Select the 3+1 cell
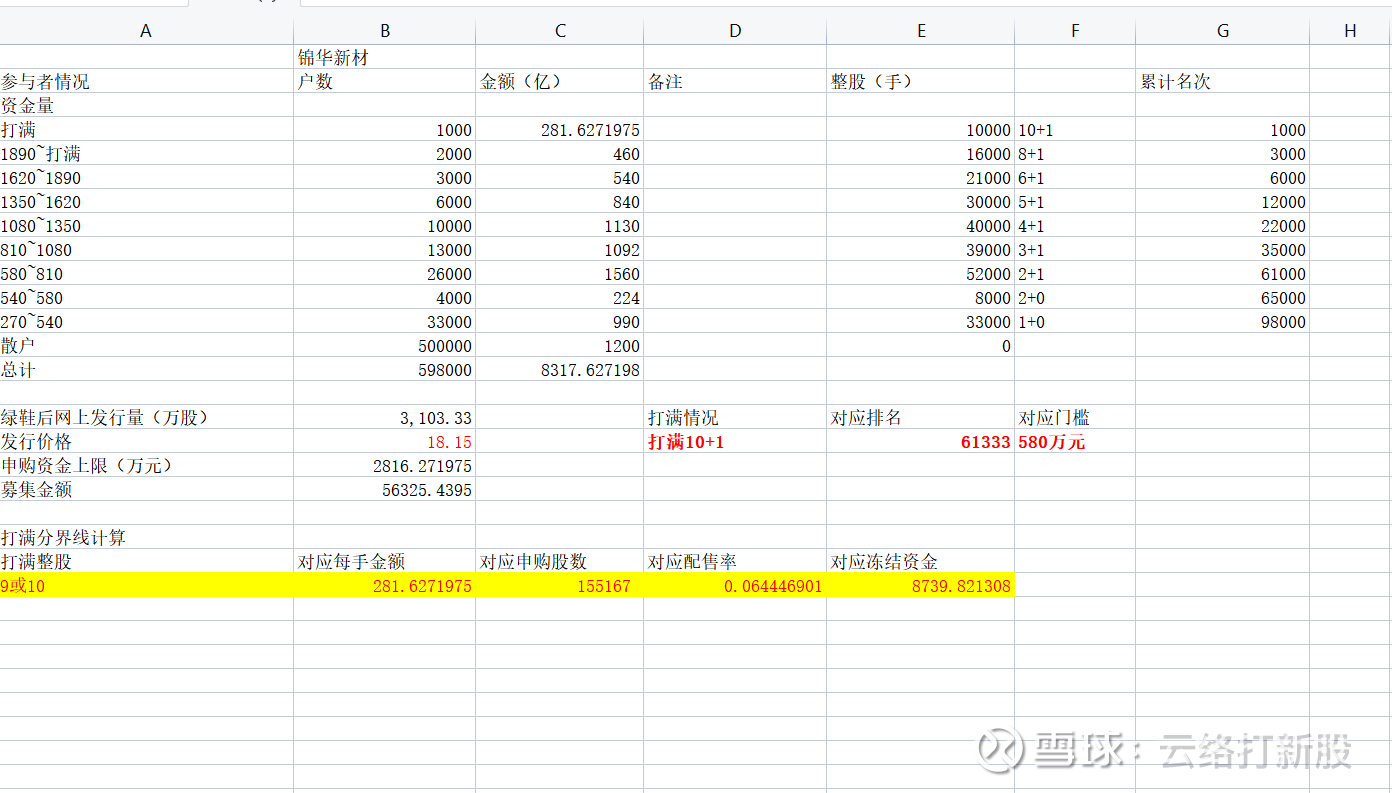Image resolution: width=1392 pixels, height=793 pixels. (x=1075, y=249)
